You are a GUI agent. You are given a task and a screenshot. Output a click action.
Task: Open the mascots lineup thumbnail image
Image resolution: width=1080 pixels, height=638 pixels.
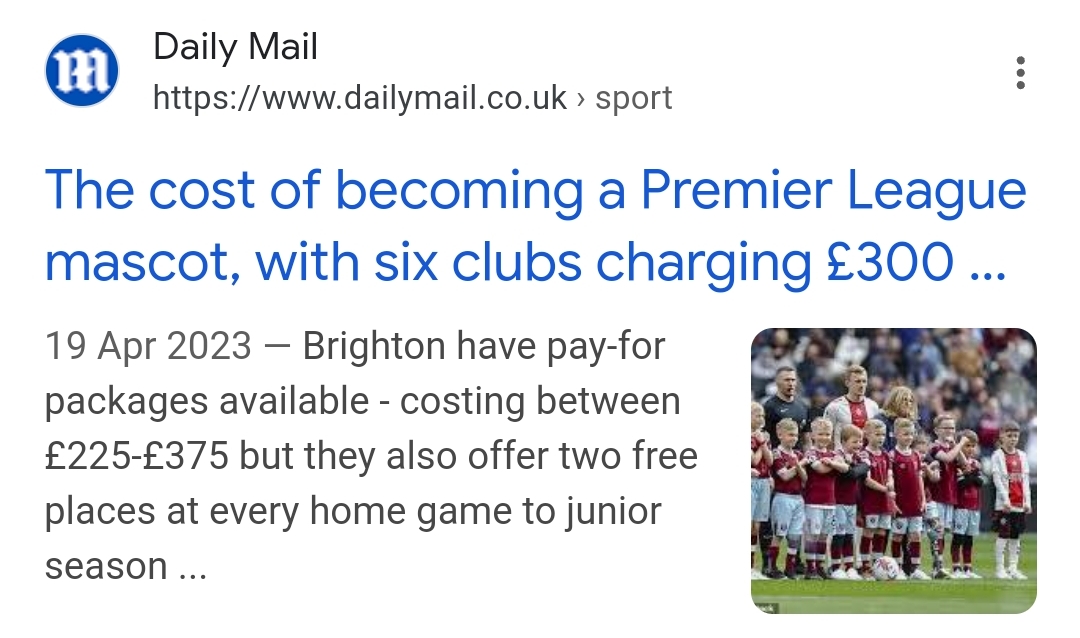pyautogui.click(x=893, y=471)
